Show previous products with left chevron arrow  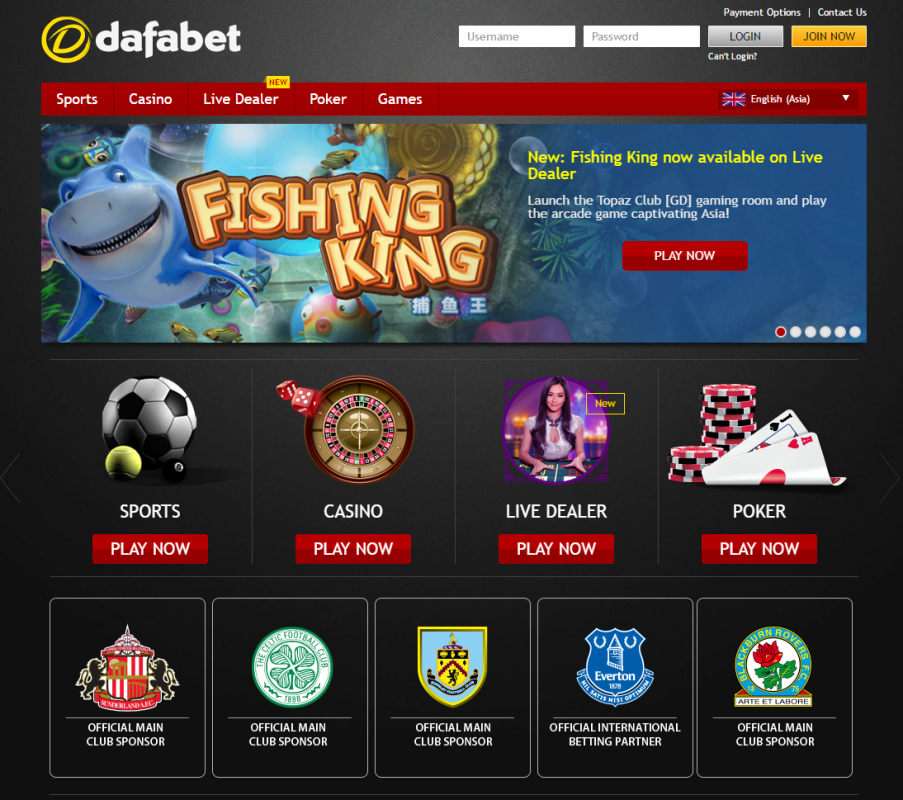click(x=12, y=478)
